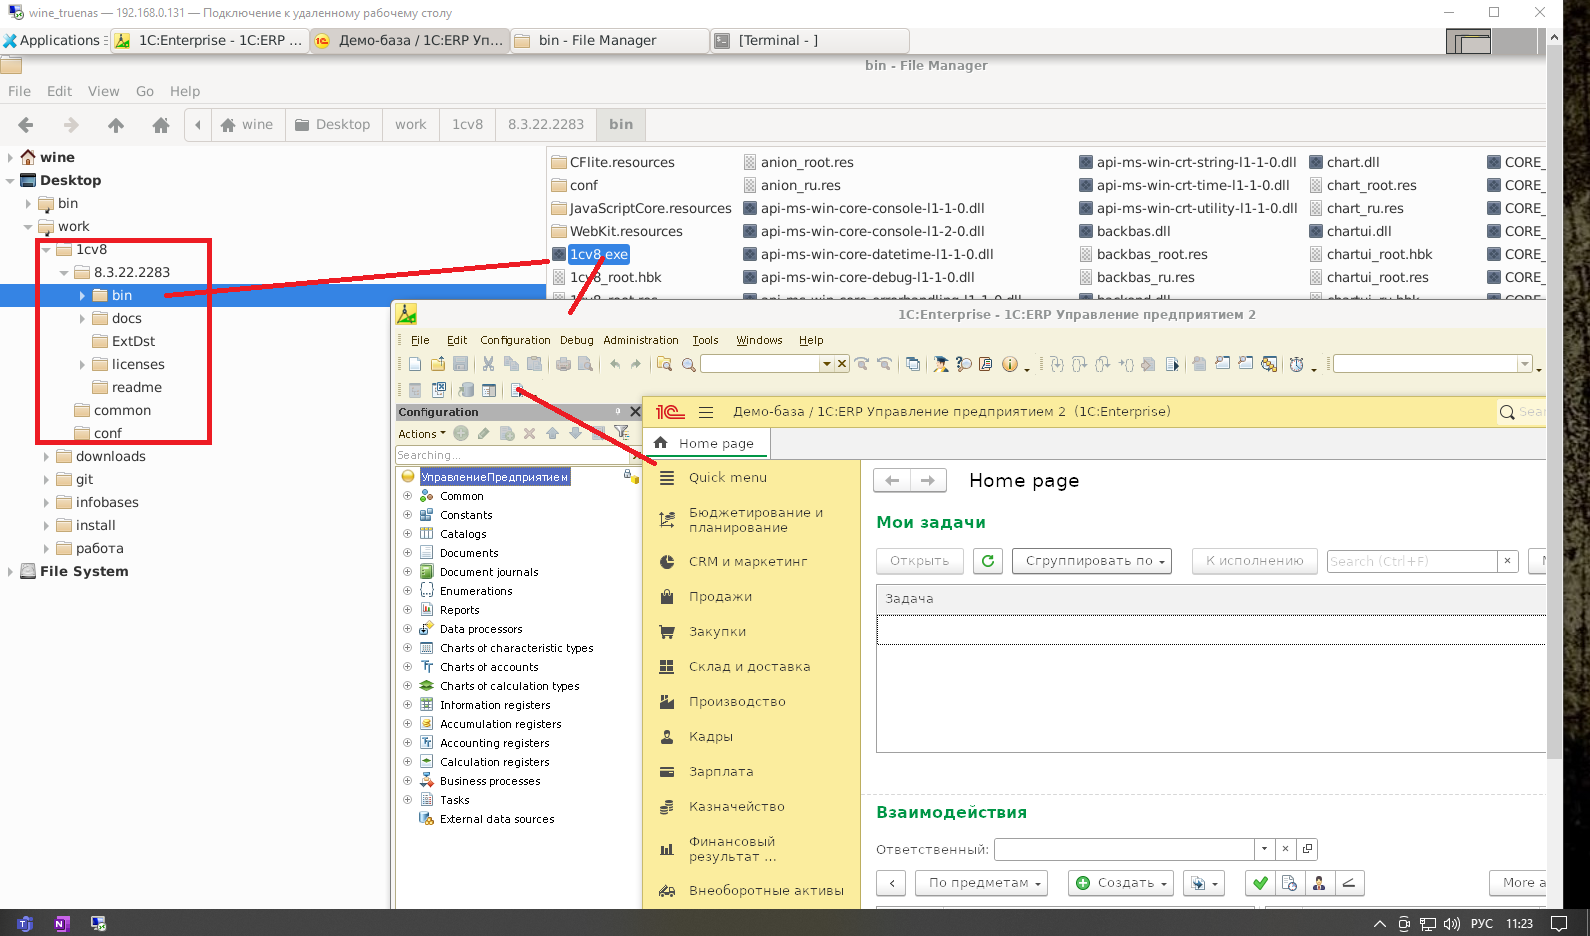Click the stopwatch performance icon in Designer toolbar

[1296, 364]
